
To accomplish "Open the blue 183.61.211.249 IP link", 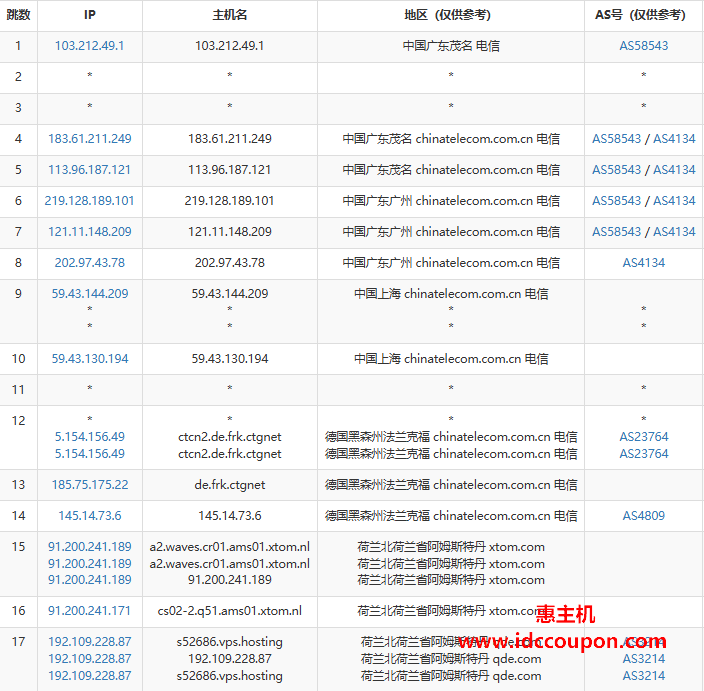I will tap(89, 139).
